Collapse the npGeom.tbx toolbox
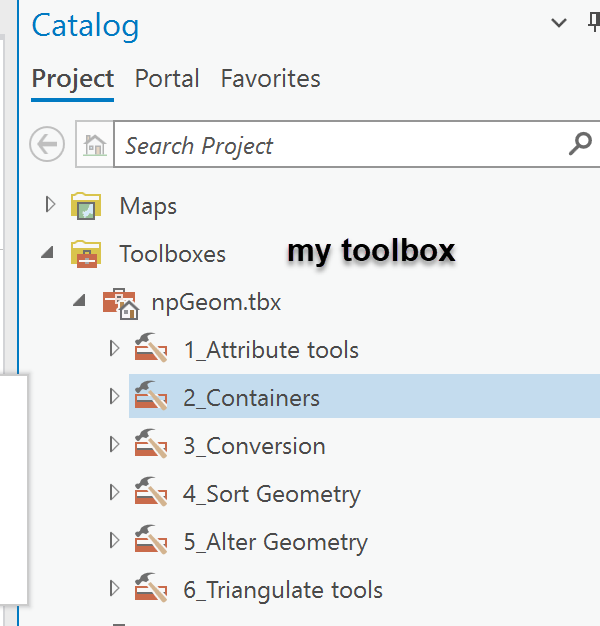Viewport: 600px width, 626px height. coord(80,302)
